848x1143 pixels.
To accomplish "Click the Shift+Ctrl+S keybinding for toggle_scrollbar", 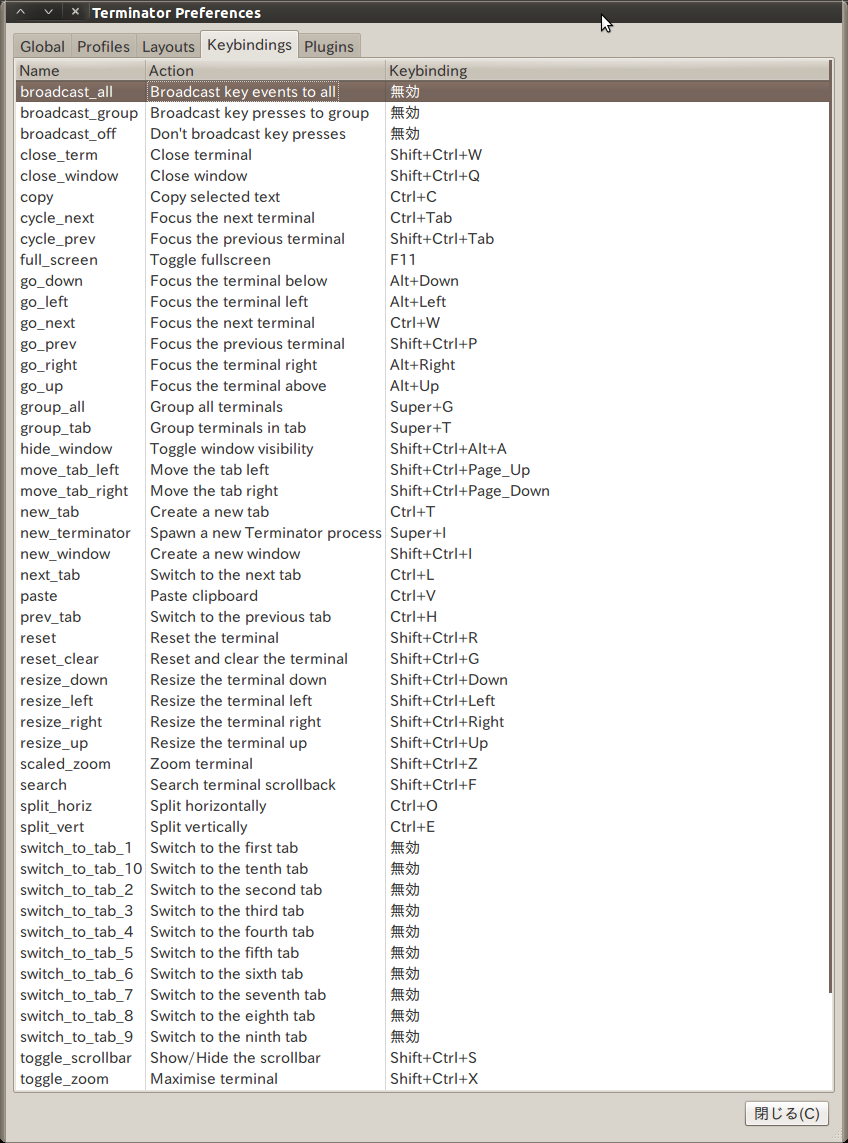I will (x=433, y=1058).
